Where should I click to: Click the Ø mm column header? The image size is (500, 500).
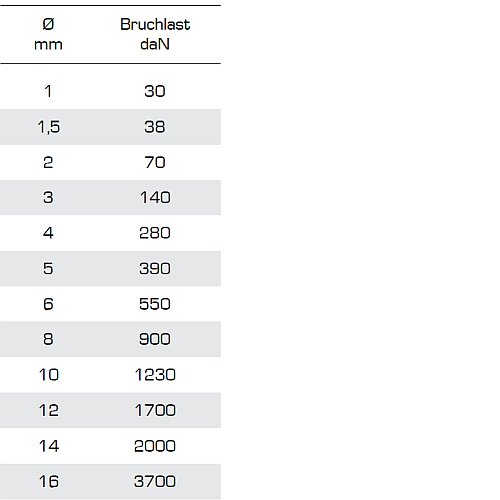pyautogui.click(x=48, y=34)
